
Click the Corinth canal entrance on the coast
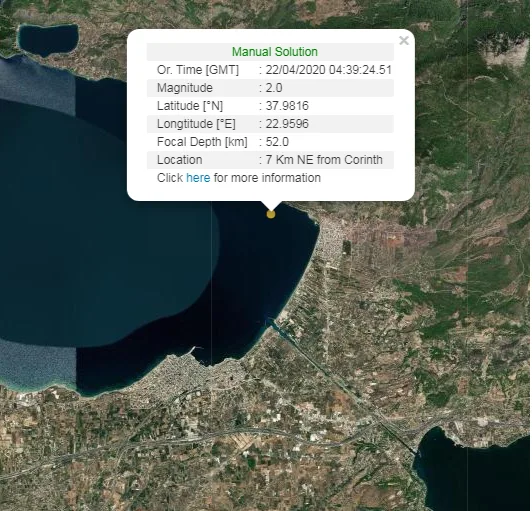click(x=270, y=322)
